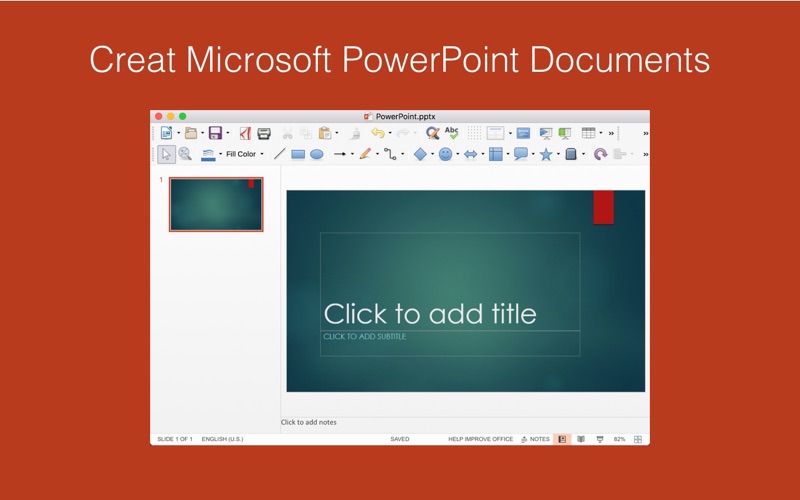Start Slide Show from status bar icon
This screenshot has width=800, height=500.
600,439
